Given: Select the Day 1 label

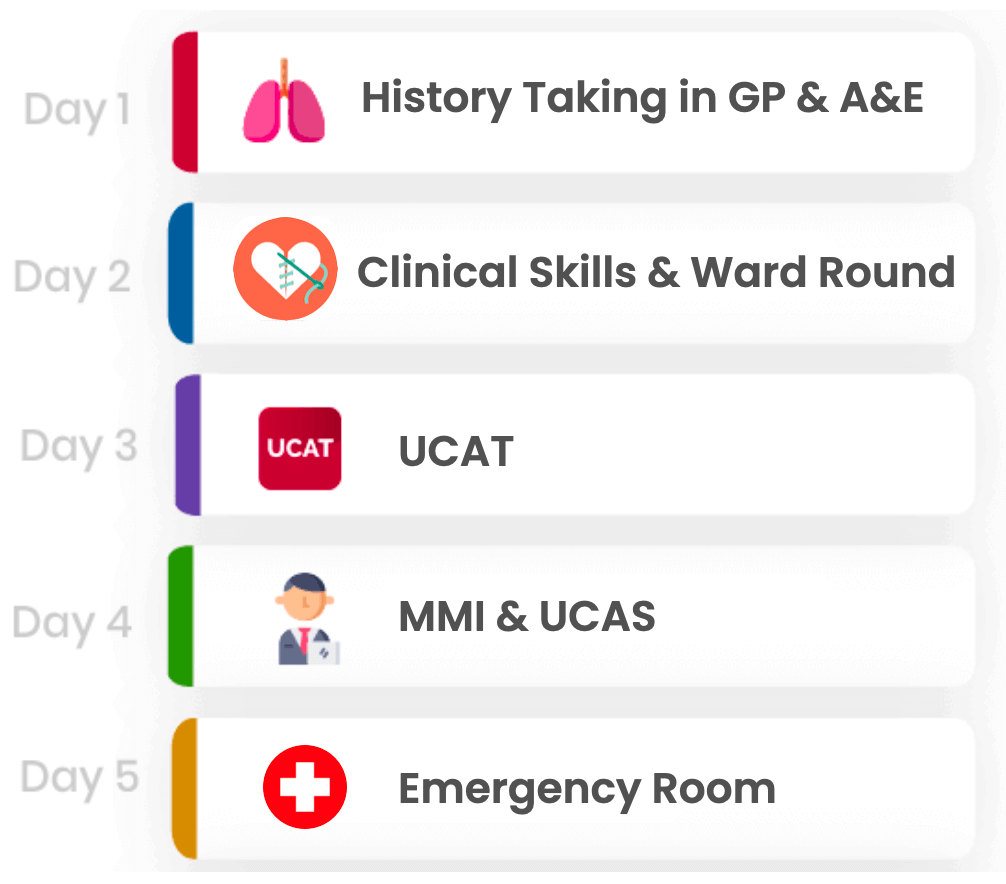Looking at the screenshot, I should [x=77, y=110].
